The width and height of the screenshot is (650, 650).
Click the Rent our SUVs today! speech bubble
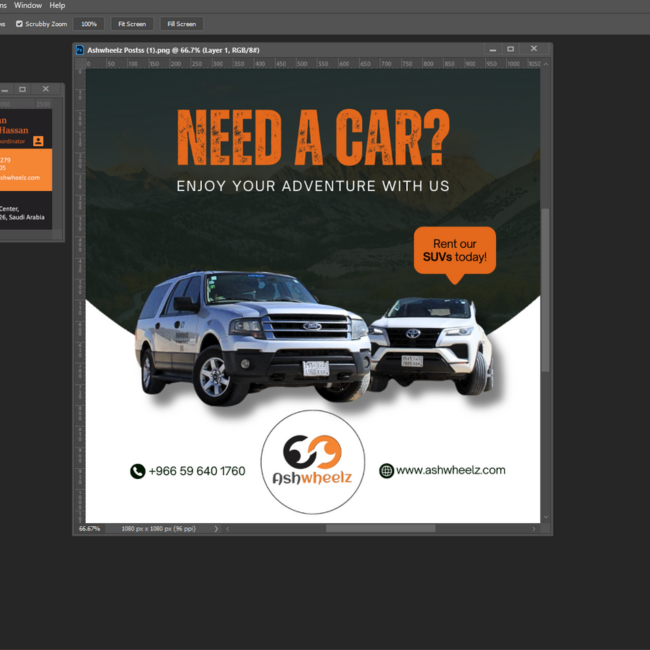point(455,254)
